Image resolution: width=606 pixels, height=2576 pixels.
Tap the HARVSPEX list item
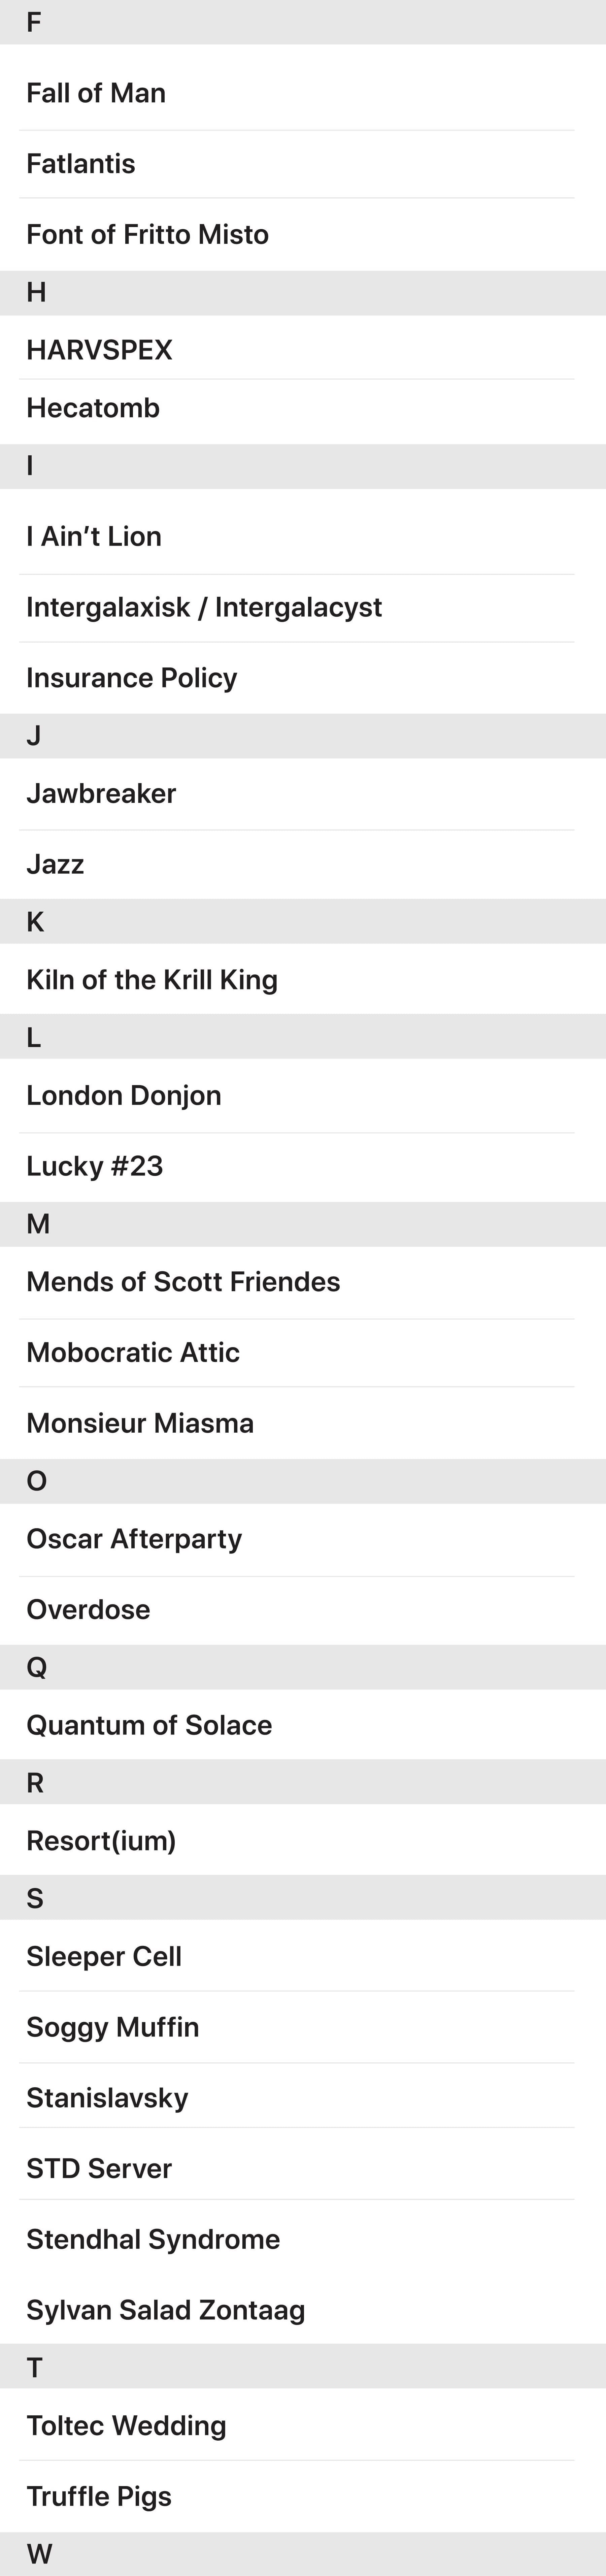coord(99,350)
